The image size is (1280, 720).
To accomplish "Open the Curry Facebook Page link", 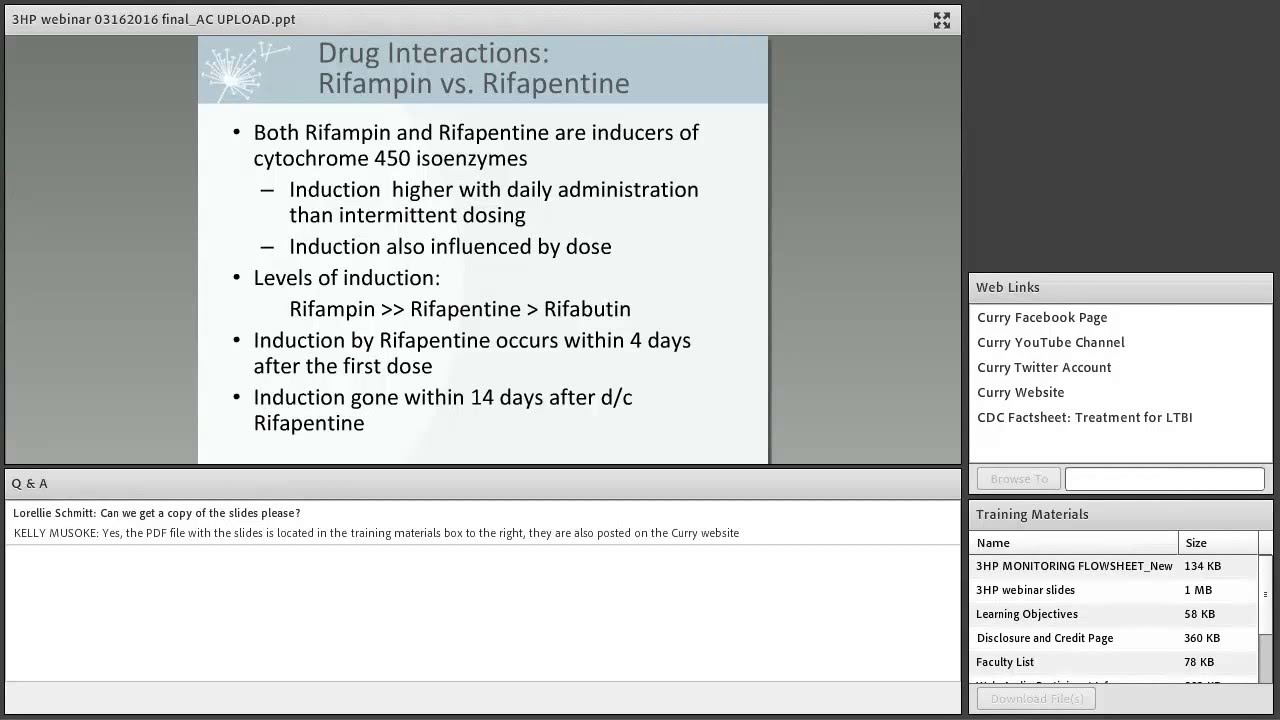I will point(1042,317).
